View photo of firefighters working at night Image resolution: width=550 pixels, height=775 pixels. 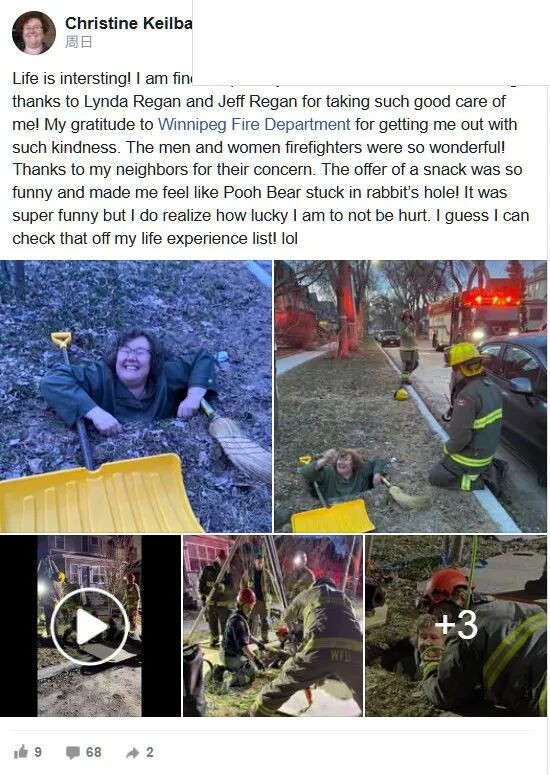point(273,626)
